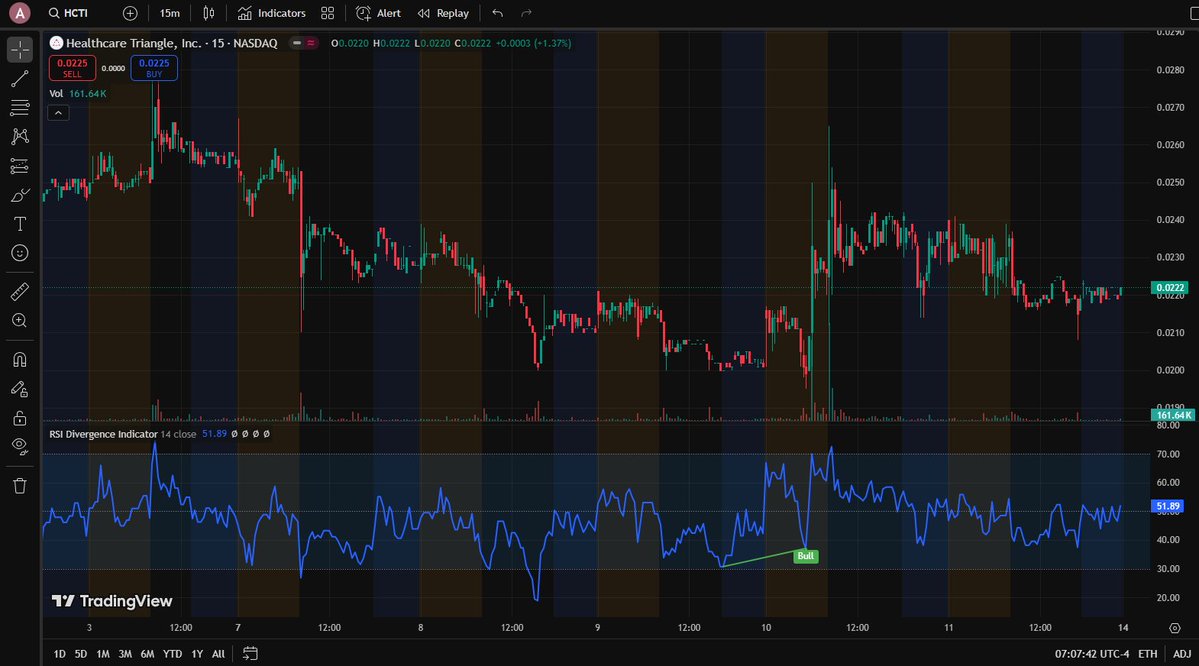Screen dimensions: 1199x666
Task: Undo the last chart action
Action: [498, 13]
